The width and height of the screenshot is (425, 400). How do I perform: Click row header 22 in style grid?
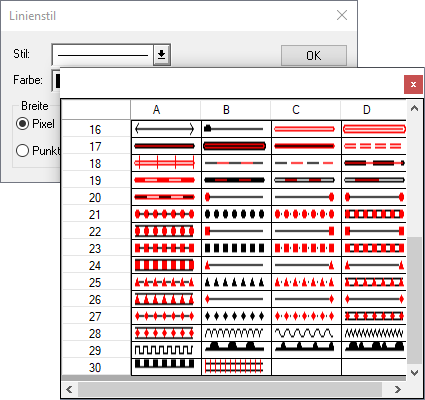96,231
